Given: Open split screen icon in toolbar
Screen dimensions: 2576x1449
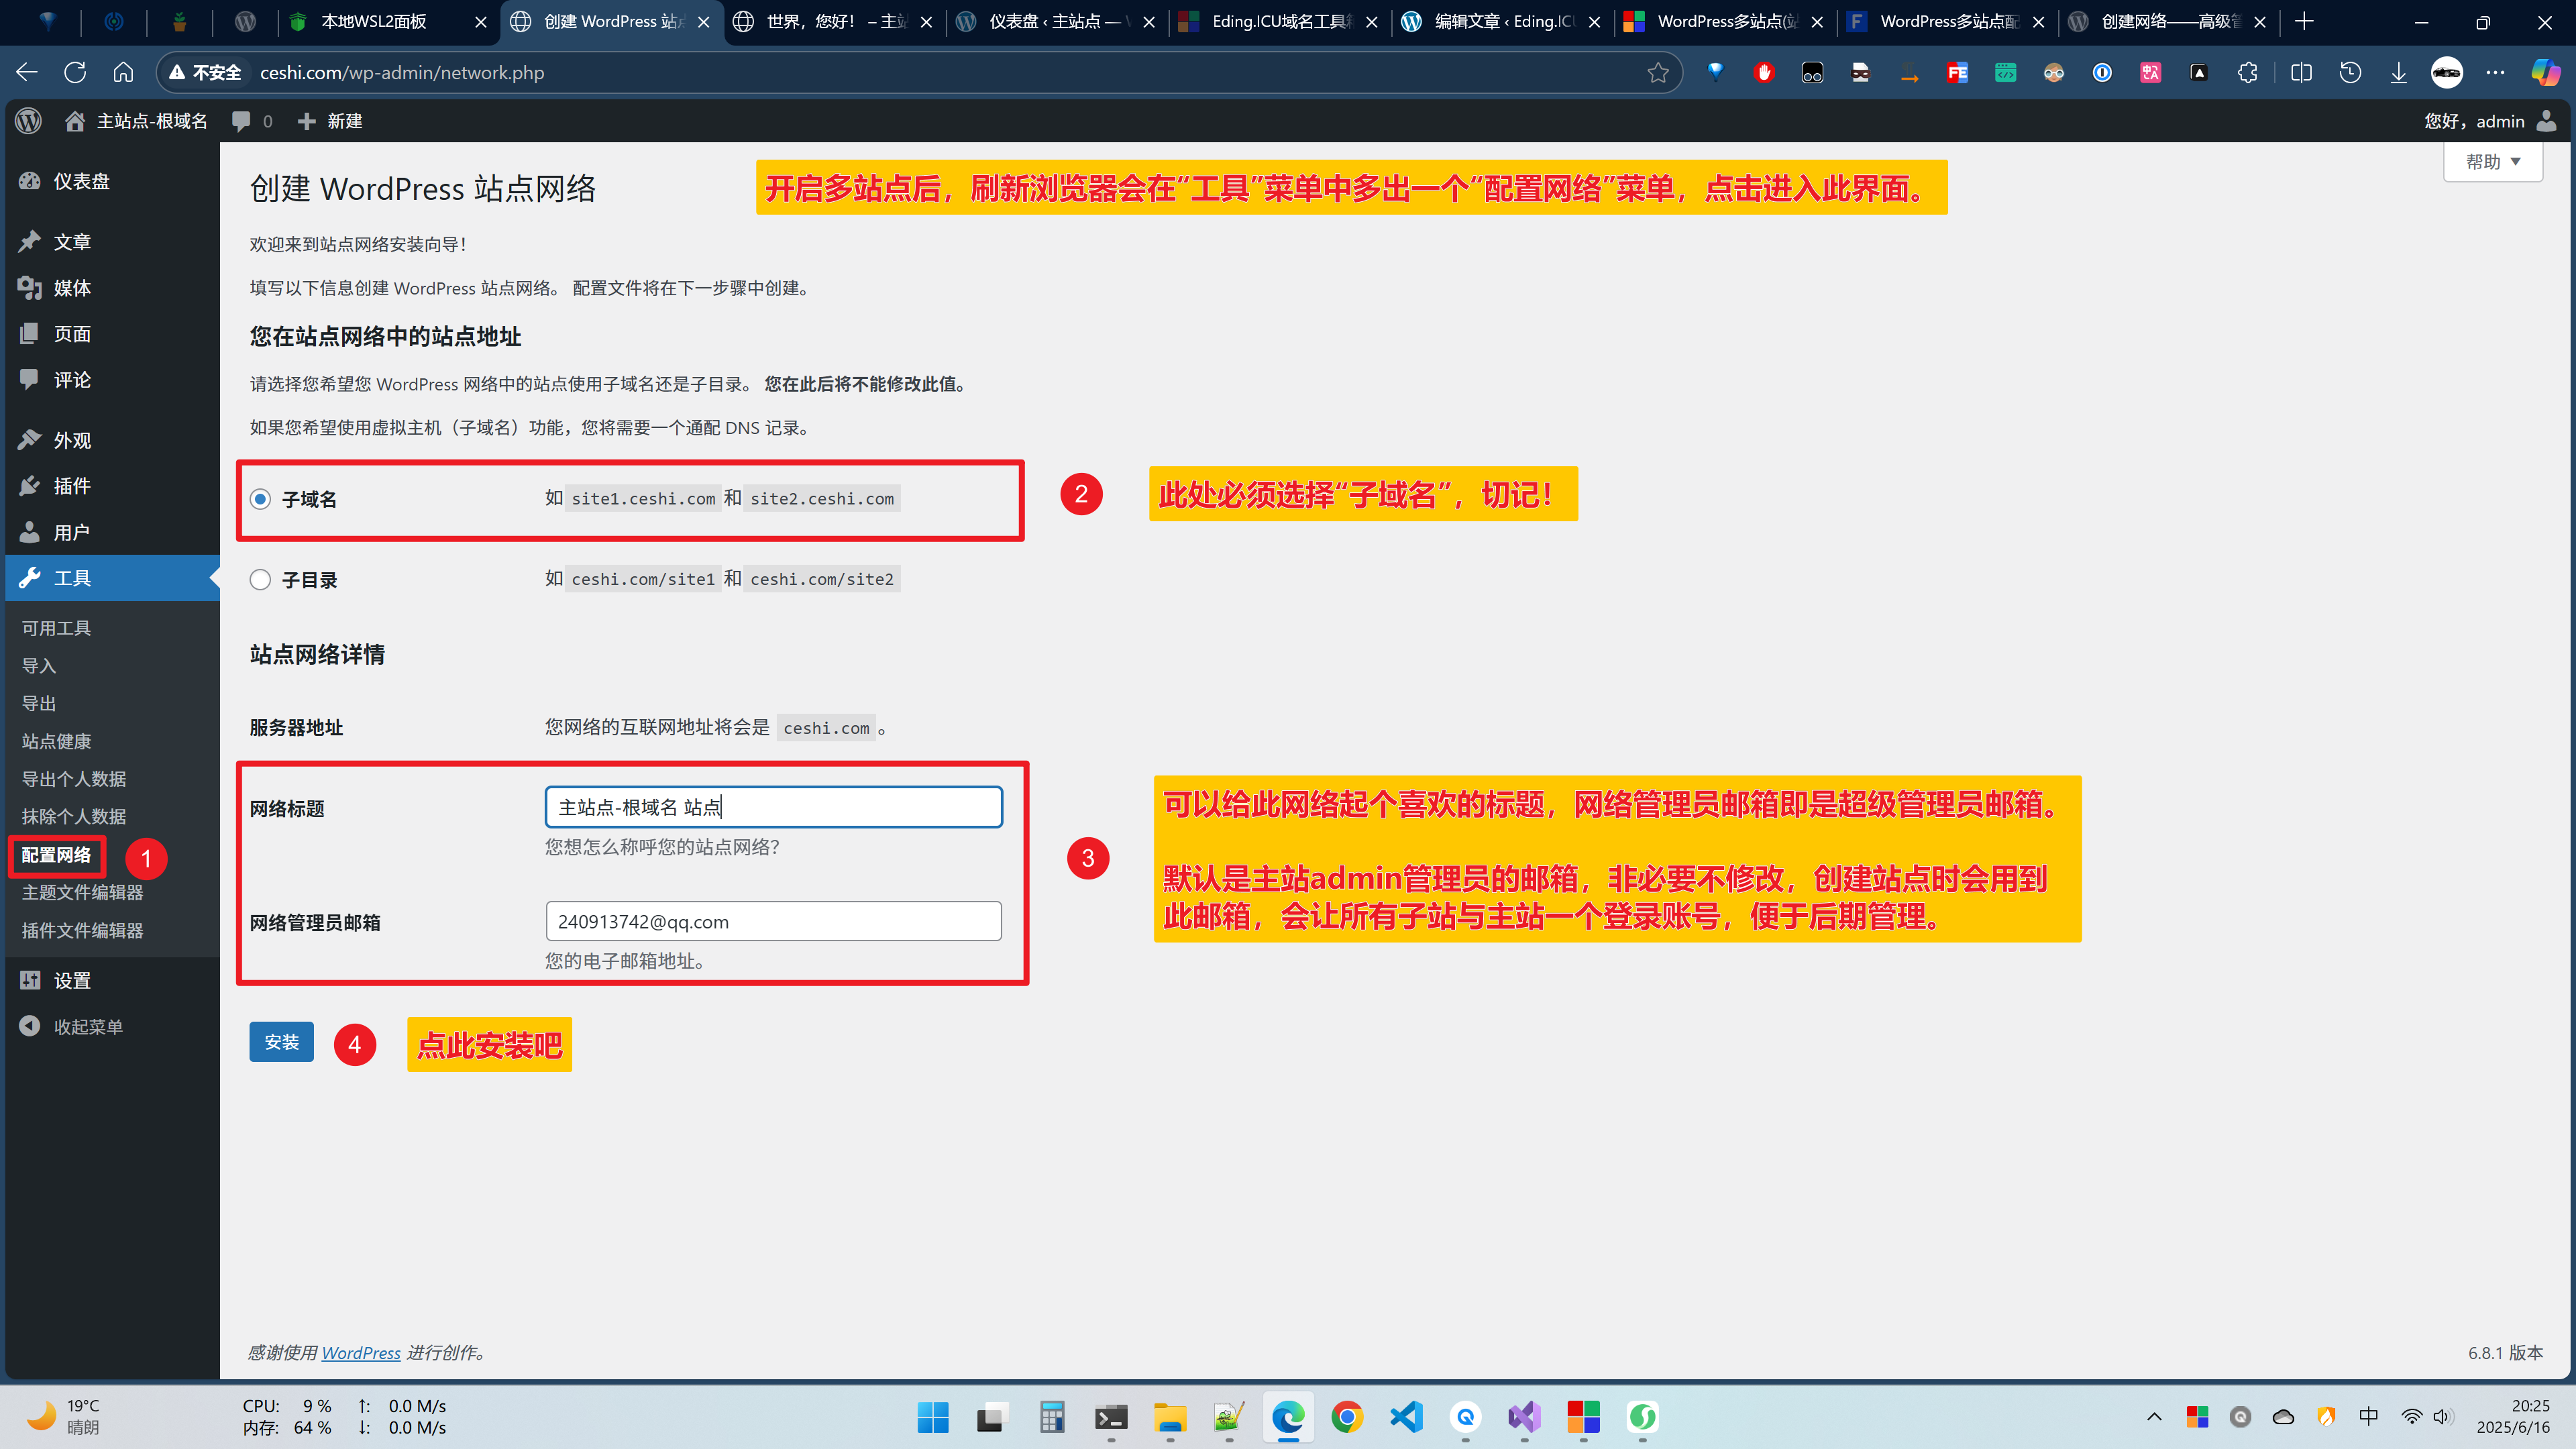Looking at the screenshot, I should (2301, 72).
